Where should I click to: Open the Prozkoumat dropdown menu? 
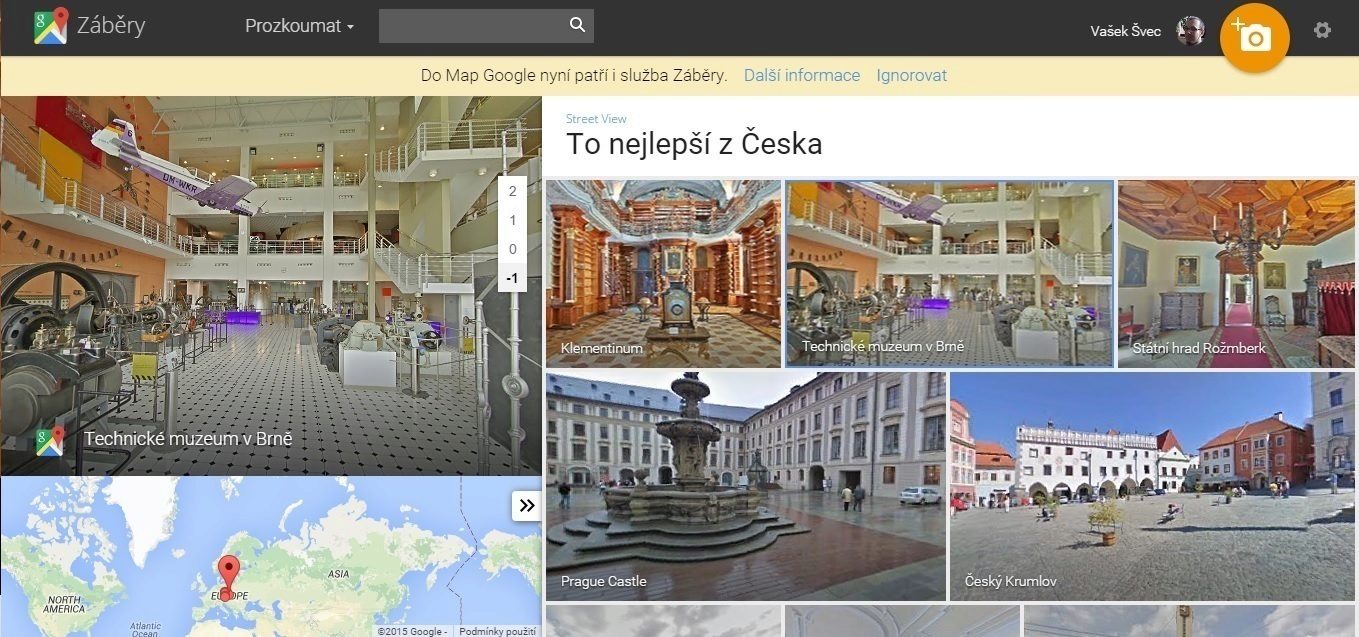[300, 26]
